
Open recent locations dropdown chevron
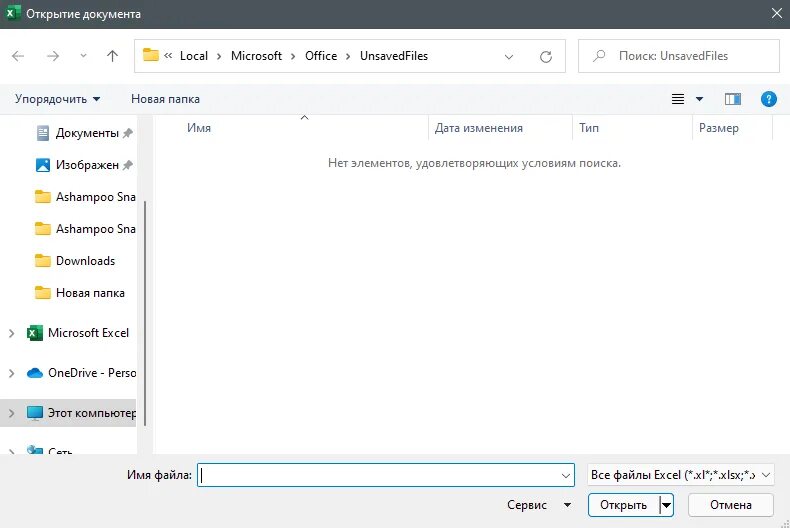point(84,56)
